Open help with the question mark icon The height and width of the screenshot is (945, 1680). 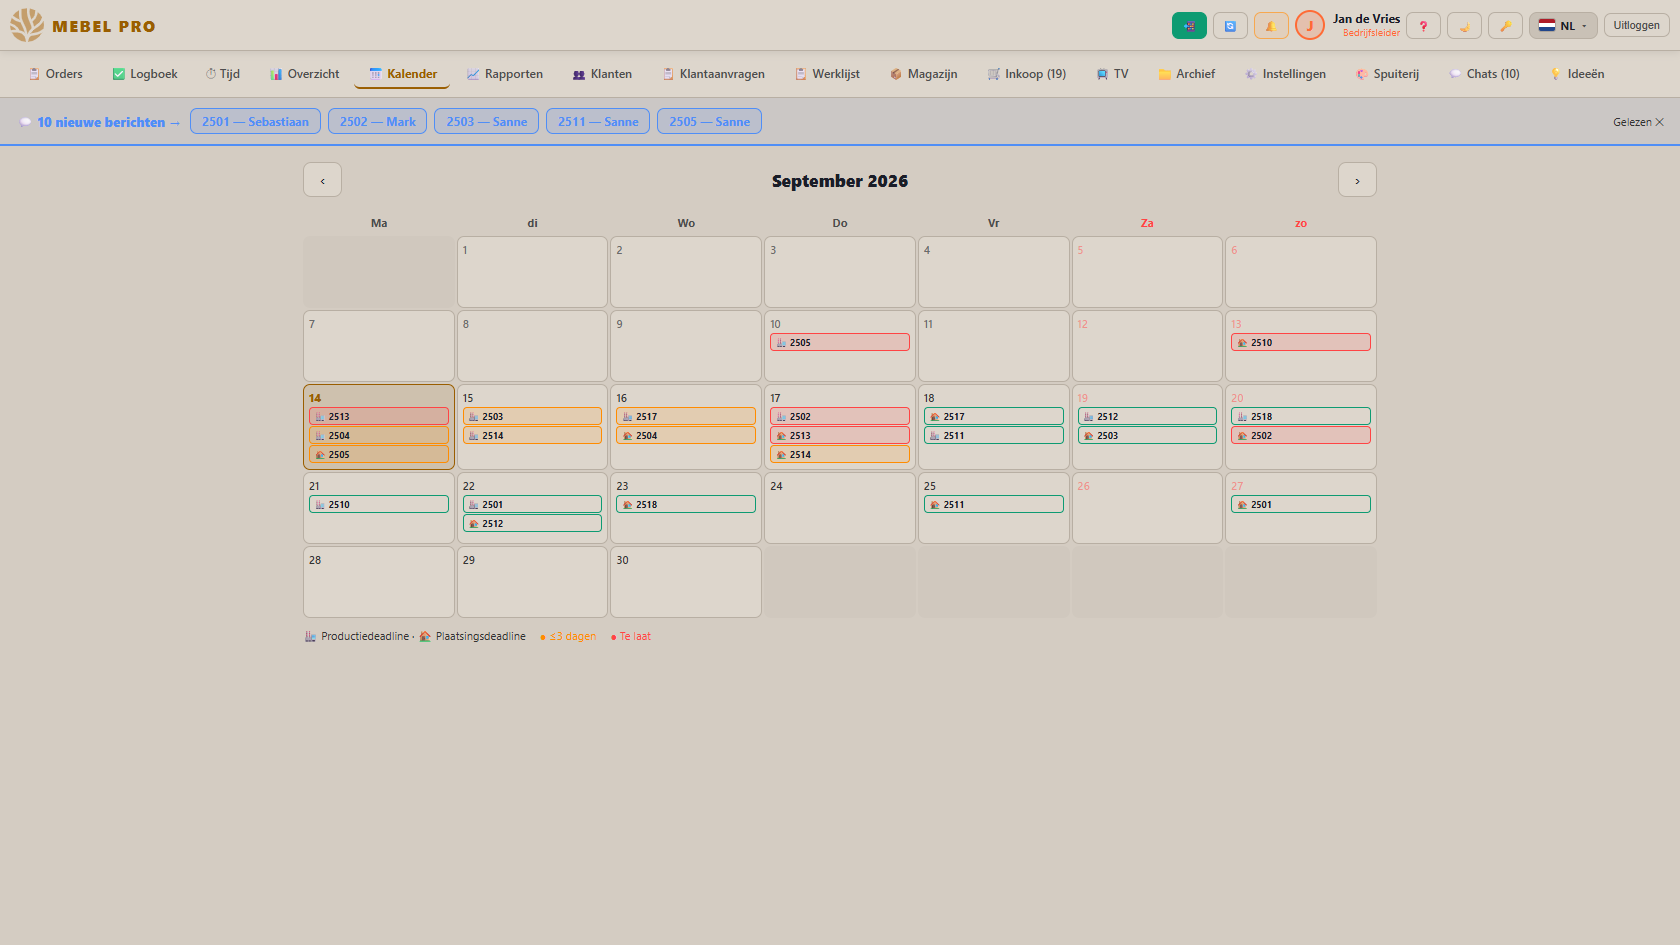coord(1423,26)
